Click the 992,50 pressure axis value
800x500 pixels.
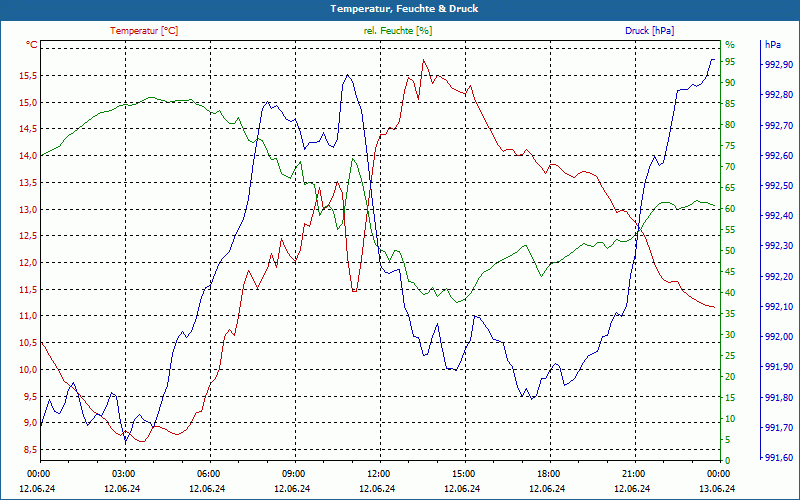point(779,186)
